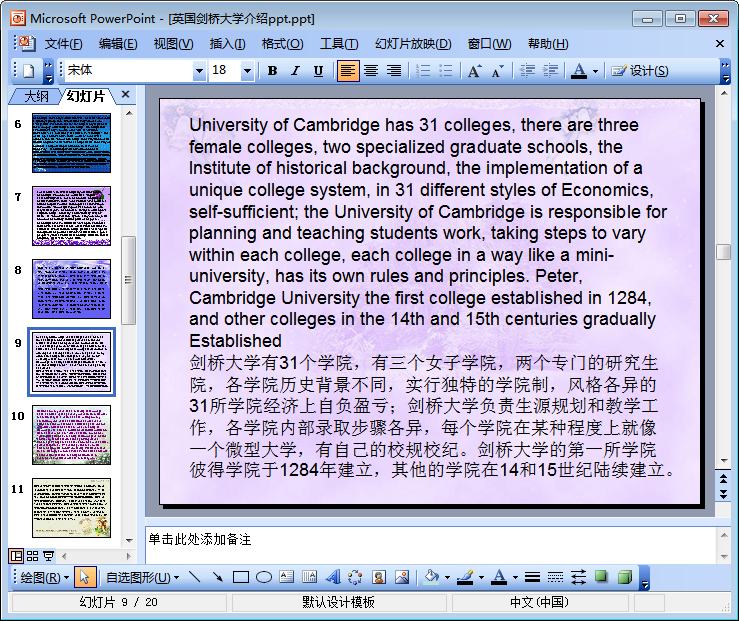Go to next slide double arrow
Screen dimensions: 739x621
coord(723,494)
